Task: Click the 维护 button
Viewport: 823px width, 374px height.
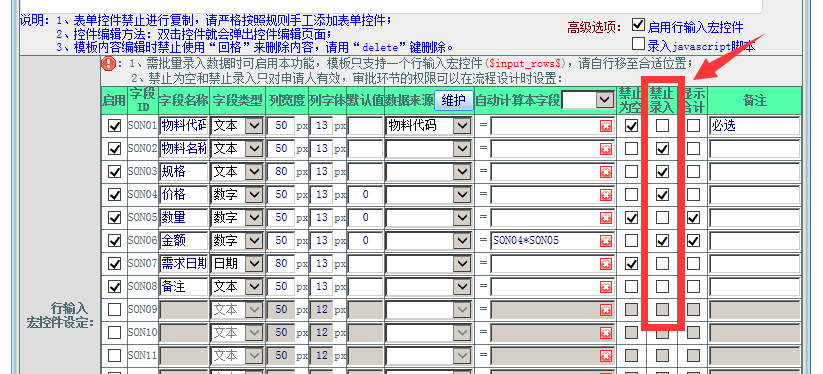Action: coord(453,100)
